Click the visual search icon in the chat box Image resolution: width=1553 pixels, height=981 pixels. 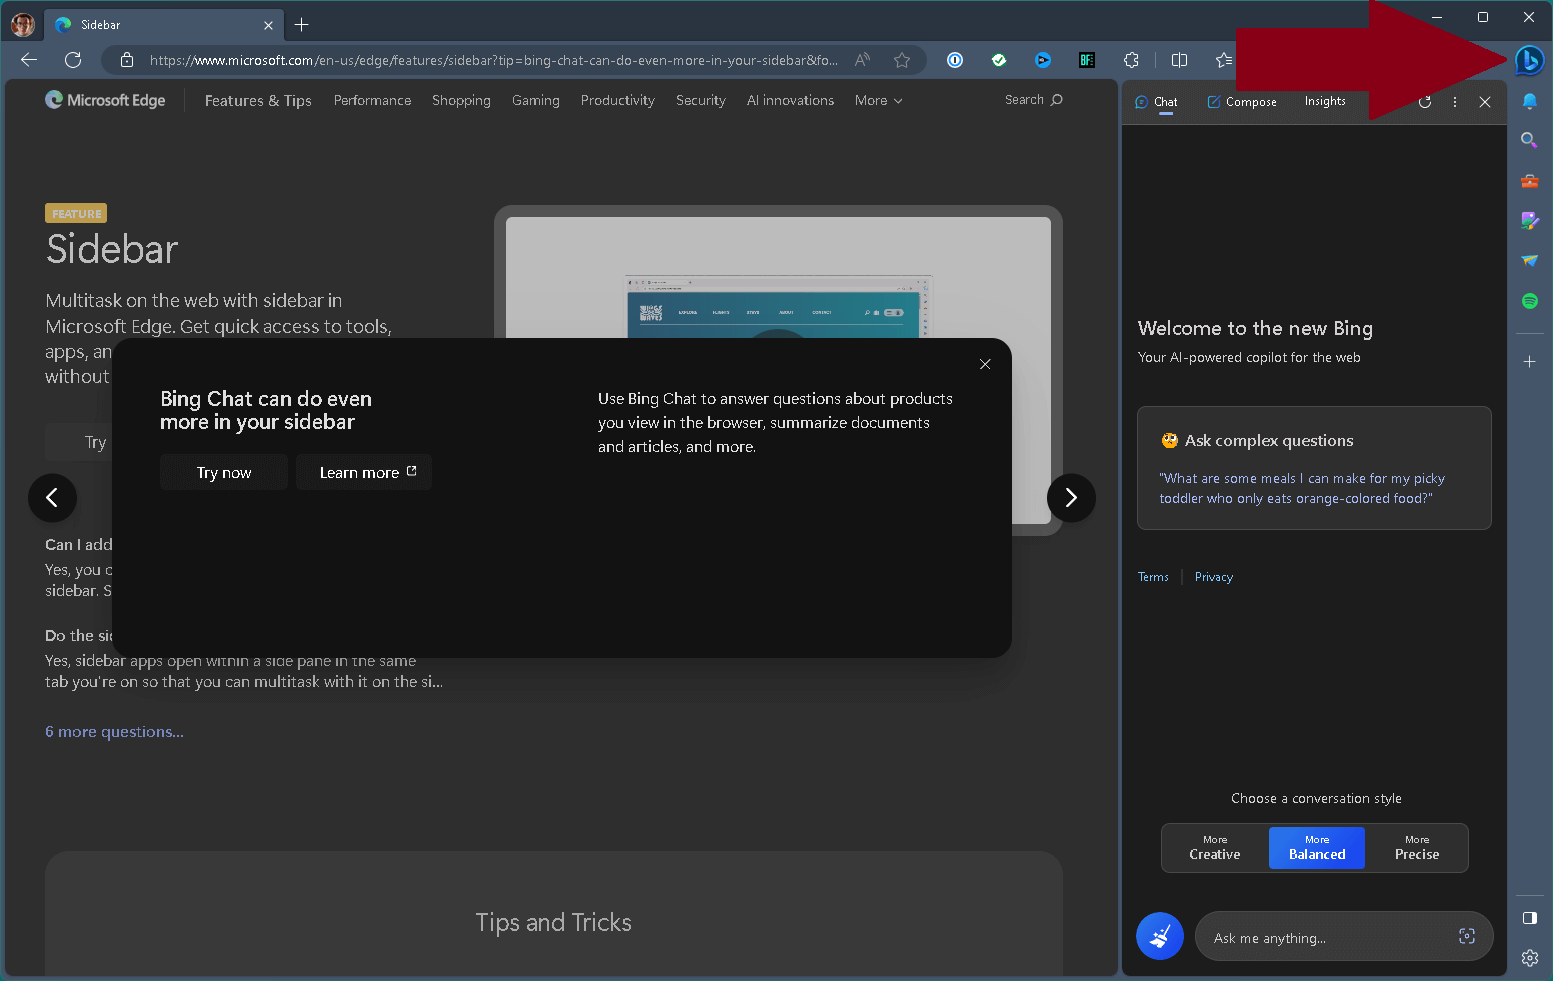[1467, 936]
